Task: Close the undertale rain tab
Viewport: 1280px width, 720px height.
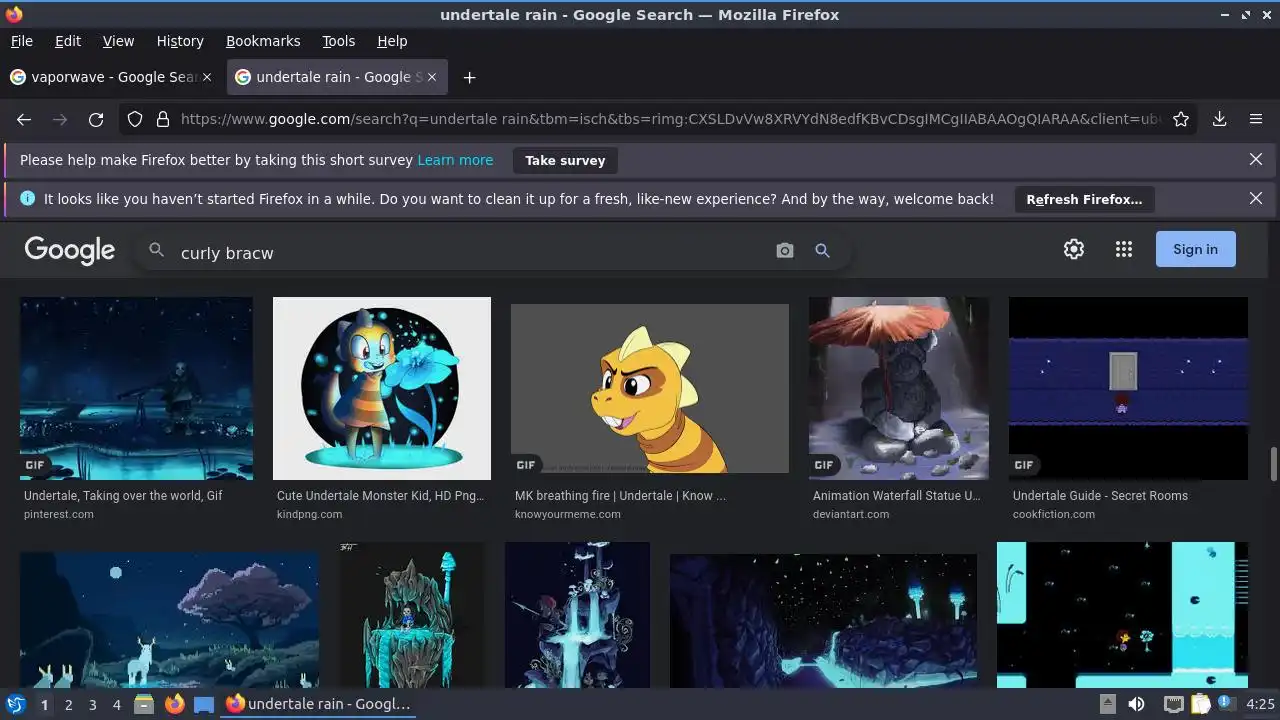Action: (x=432, y=77)
